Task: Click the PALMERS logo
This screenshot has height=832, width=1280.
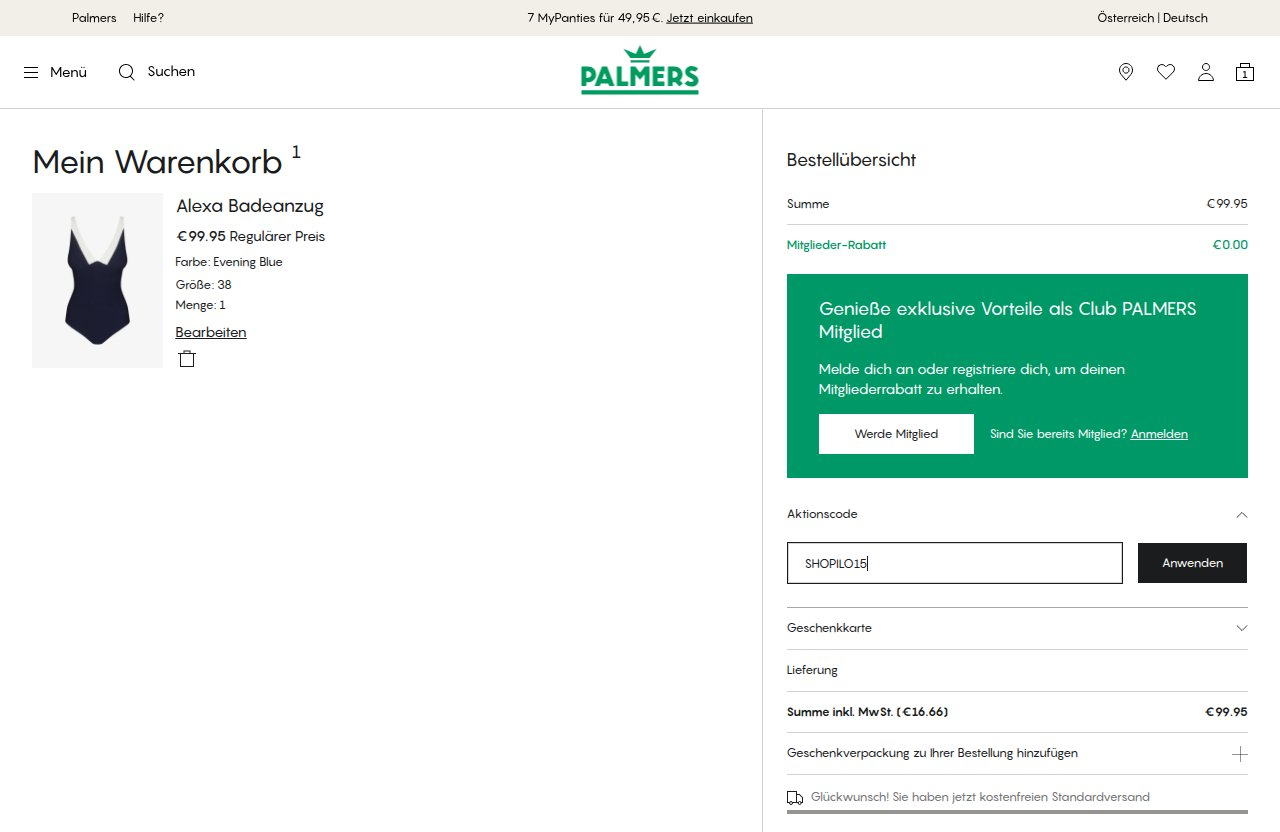Action: click(640, 71)
